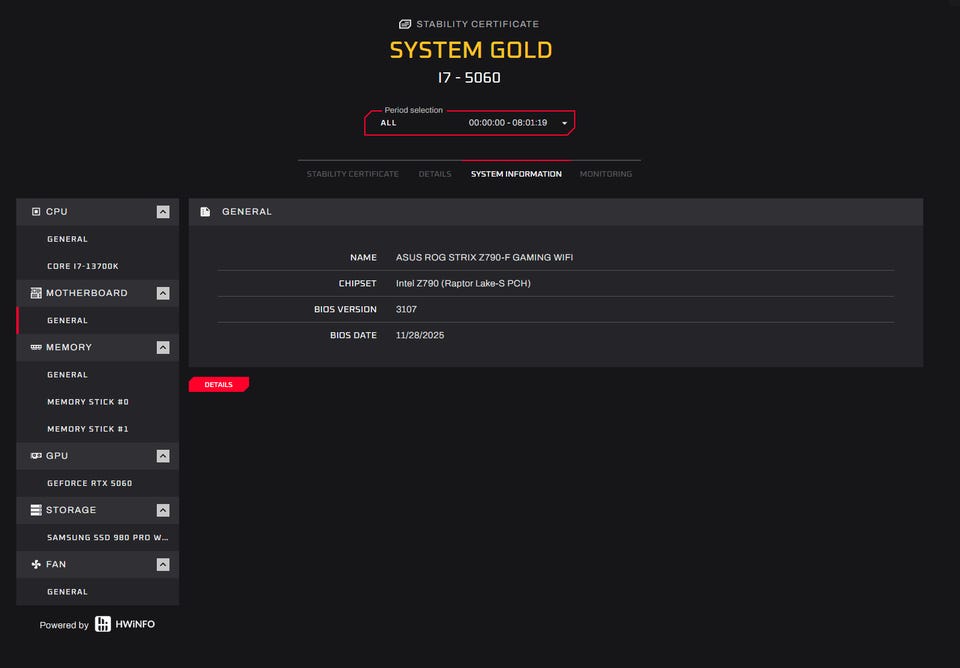Click the HWiNFO name beside the logo
This screenshot has height=668, width=960.
tap(135, 624)
